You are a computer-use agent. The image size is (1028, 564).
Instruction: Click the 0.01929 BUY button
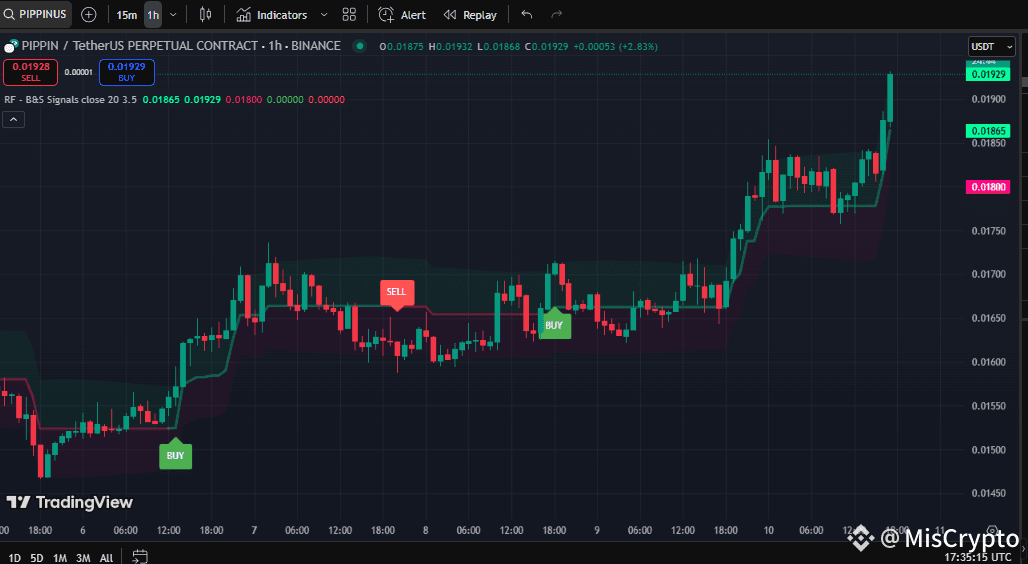coord(127,72)
